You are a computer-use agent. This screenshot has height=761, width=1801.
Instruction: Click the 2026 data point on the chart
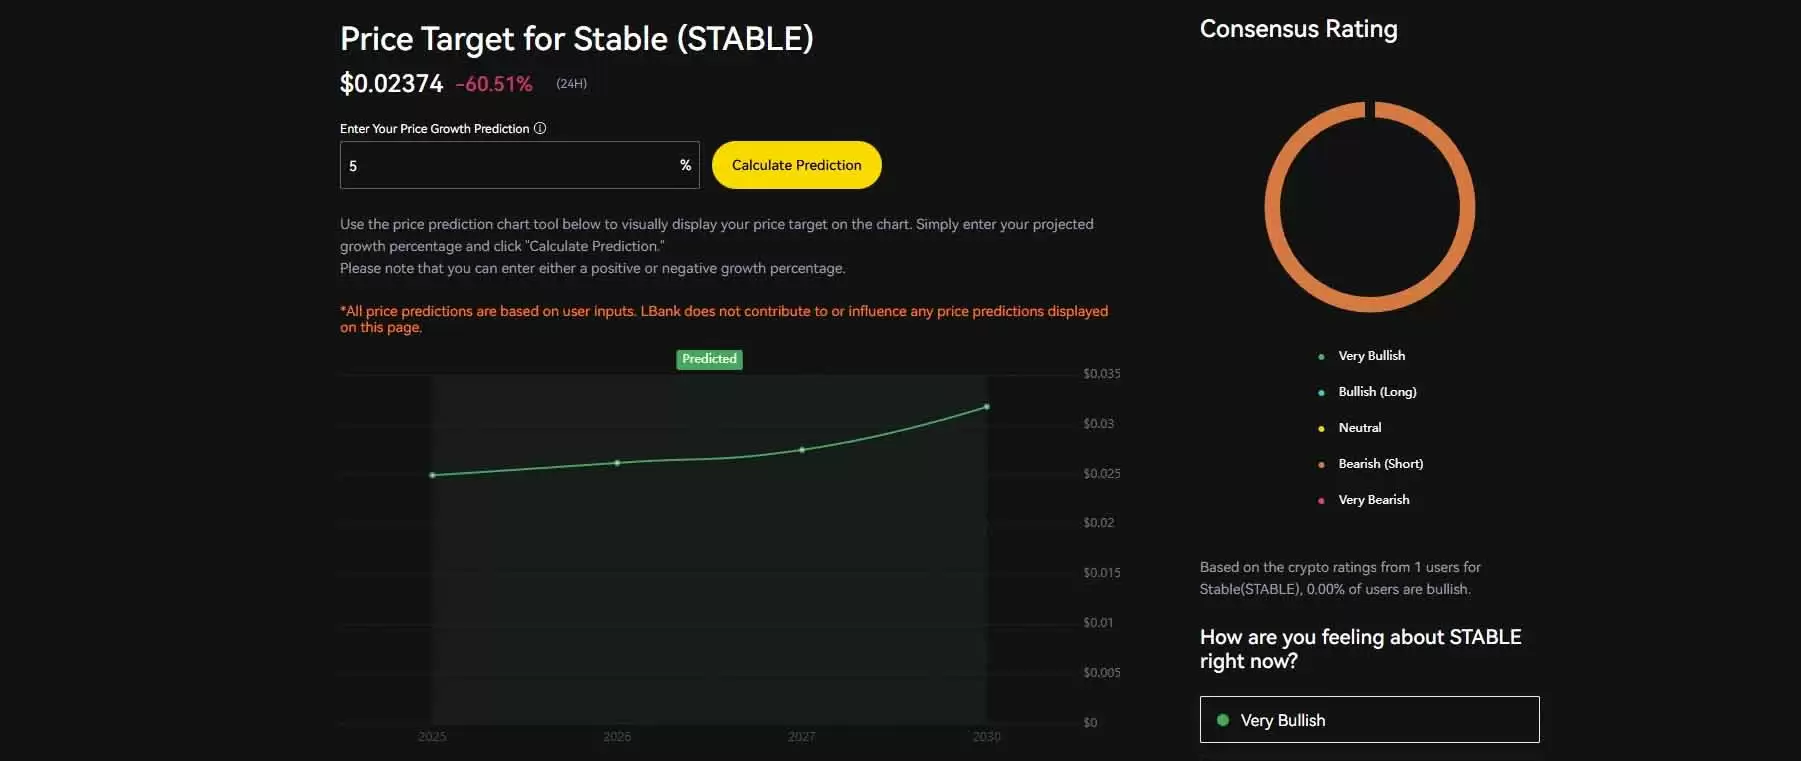tap(617, 463)
